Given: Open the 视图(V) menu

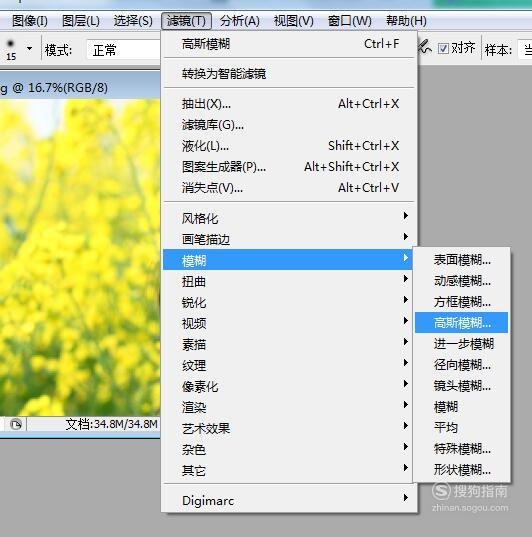Looking at the screenshot, I should [x=294, y=21].
